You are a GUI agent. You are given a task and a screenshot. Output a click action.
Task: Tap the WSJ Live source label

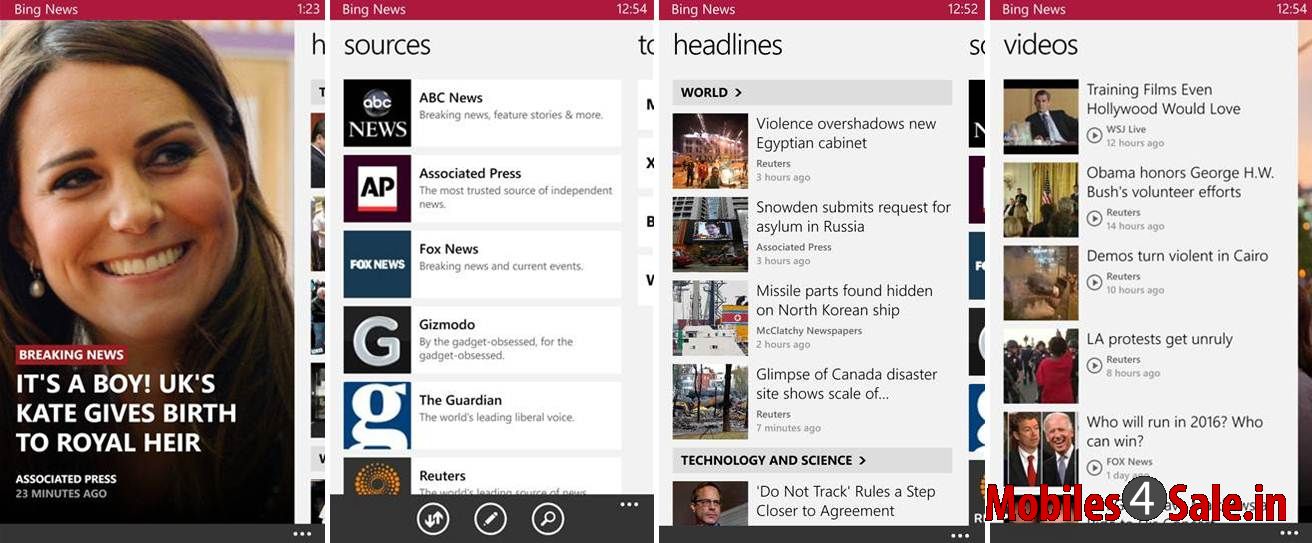(x=1126, y=129)
